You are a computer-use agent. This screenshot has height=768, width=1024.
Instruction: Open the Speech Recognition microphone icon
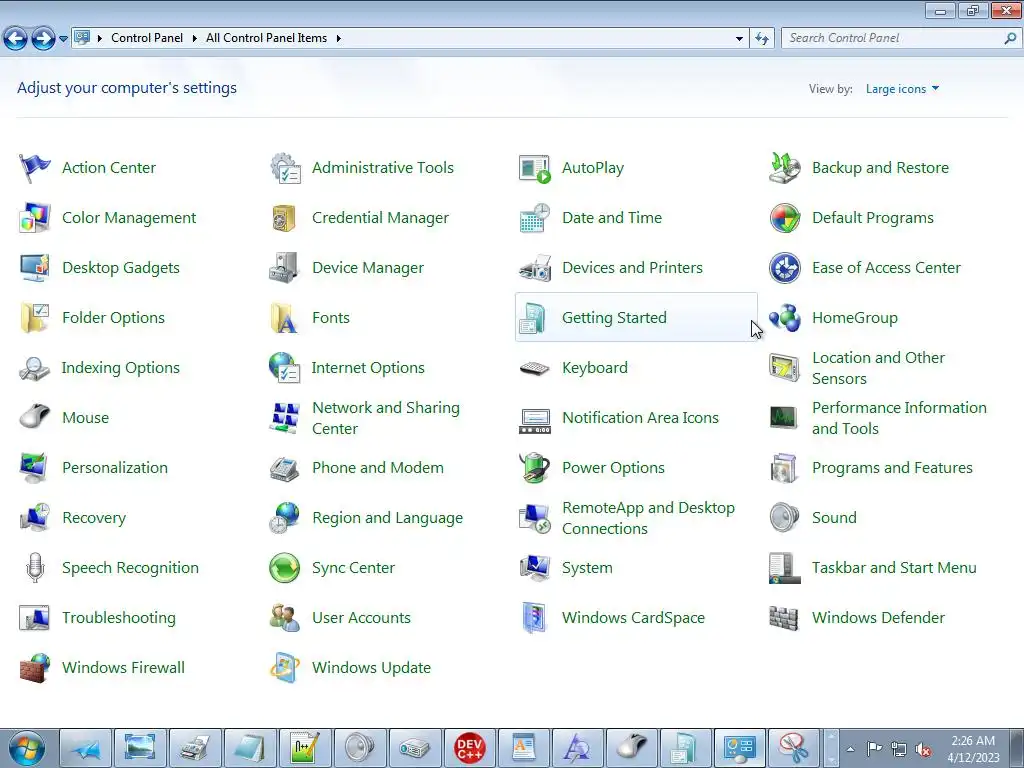tap(35, 568)
